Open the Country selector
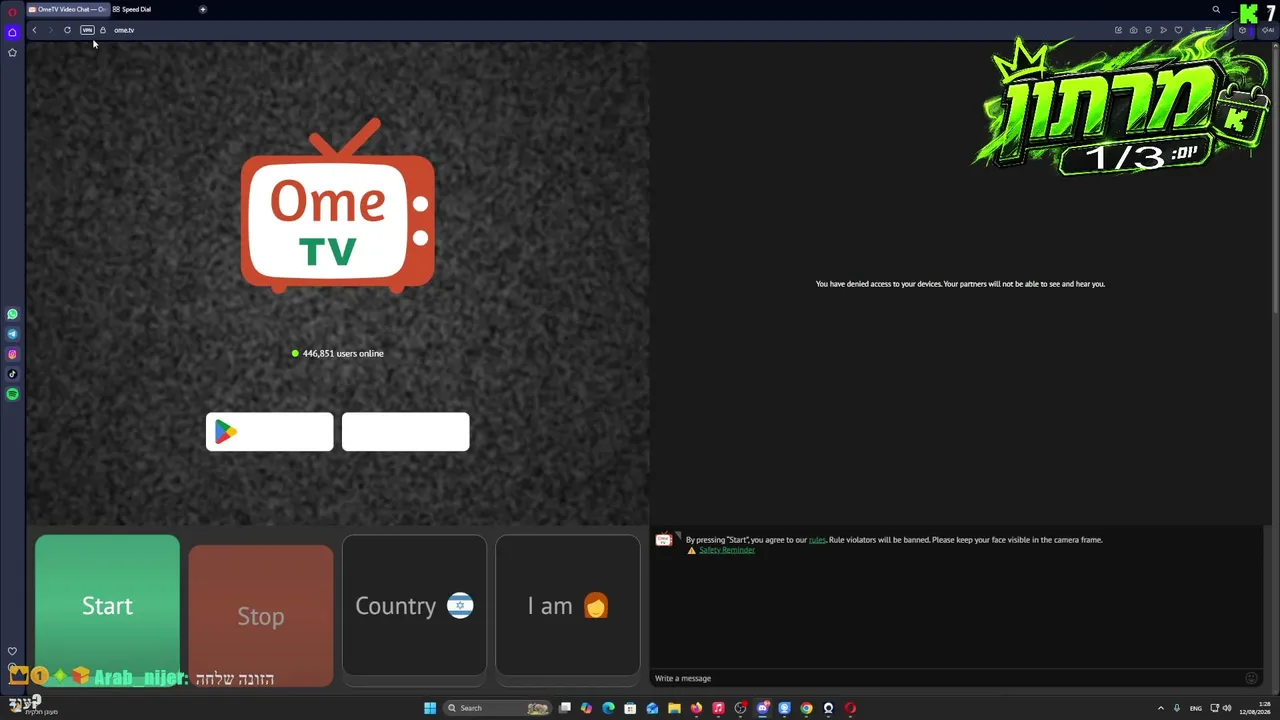Screen dimensions: 1280x720 click(x=414, y=606)
